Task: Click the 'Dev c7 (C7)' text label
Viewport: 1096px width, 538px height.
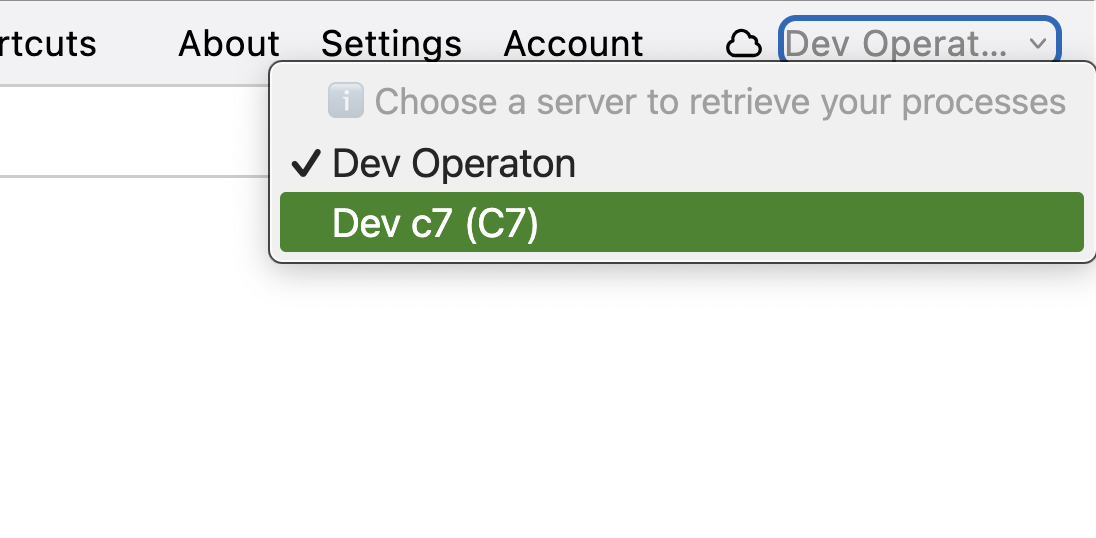Action: pyautogui.click(x=435, y=223)
